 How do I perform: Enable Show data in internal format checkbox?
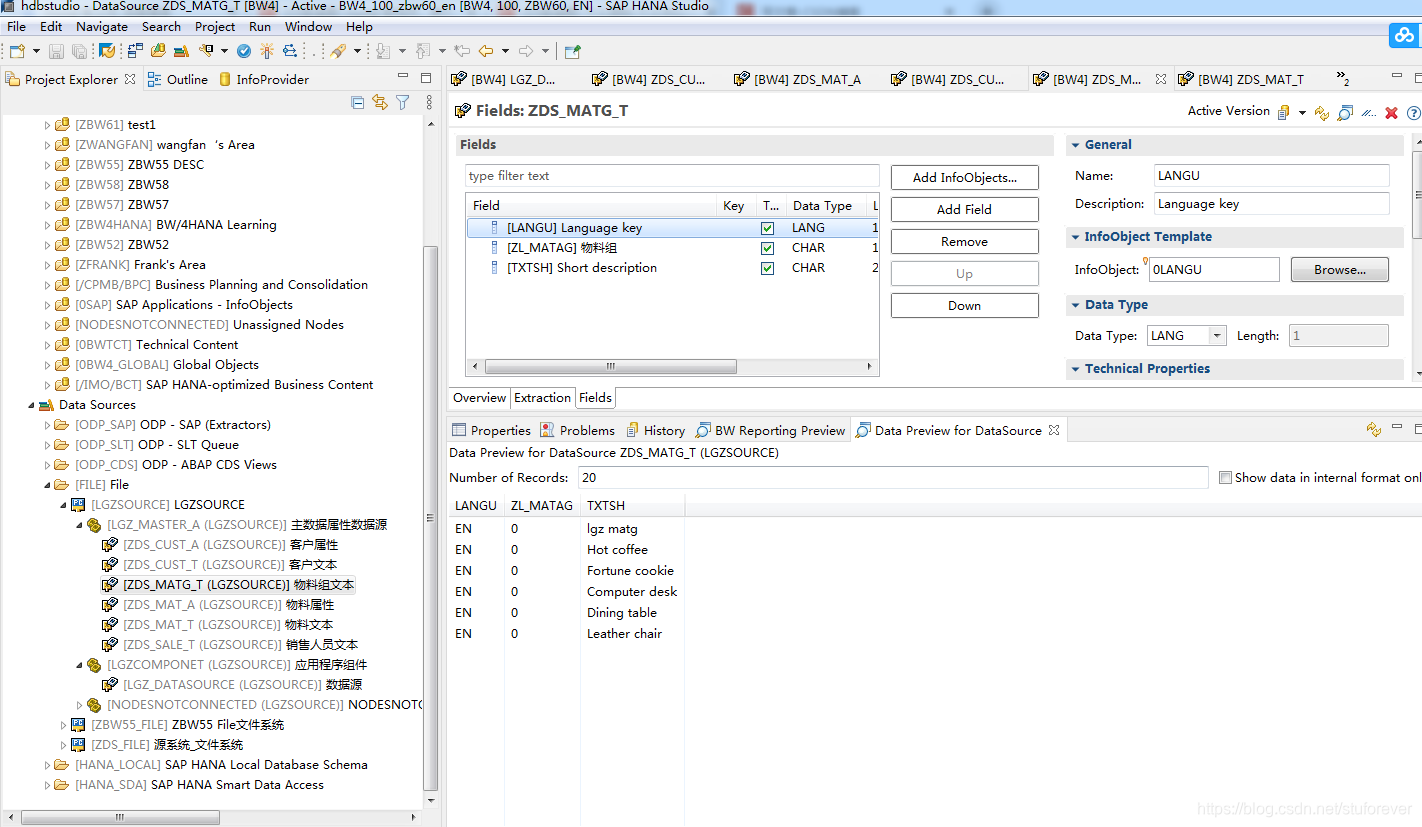pos(1225,478)
